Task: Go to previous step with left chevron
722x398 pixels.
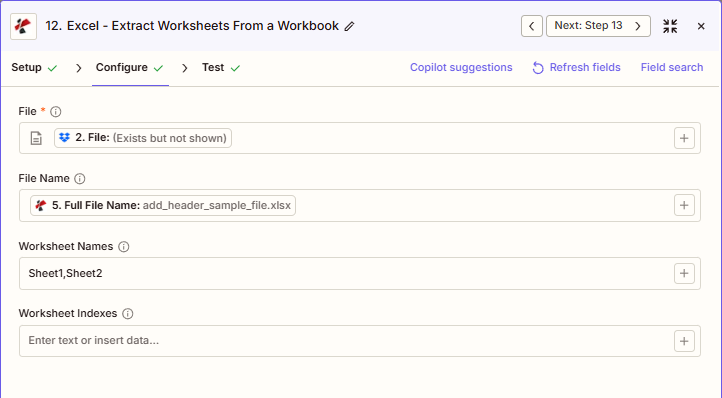Action: (532, 26)
